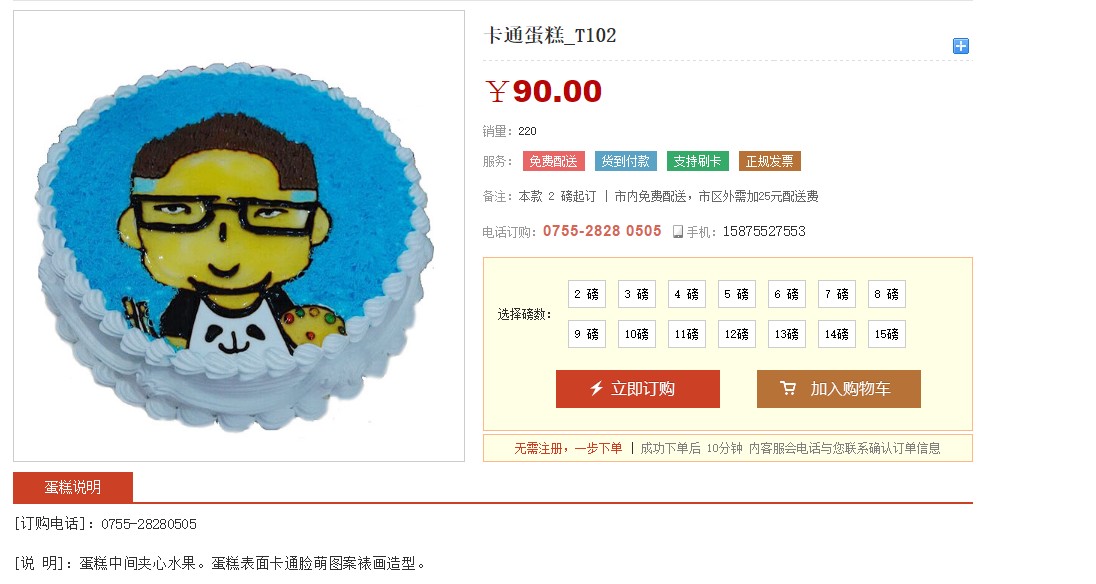The width and height of the screenshot is (1096, 584).
Task: Select the 15磅 weight option
Action: point(886,334)
